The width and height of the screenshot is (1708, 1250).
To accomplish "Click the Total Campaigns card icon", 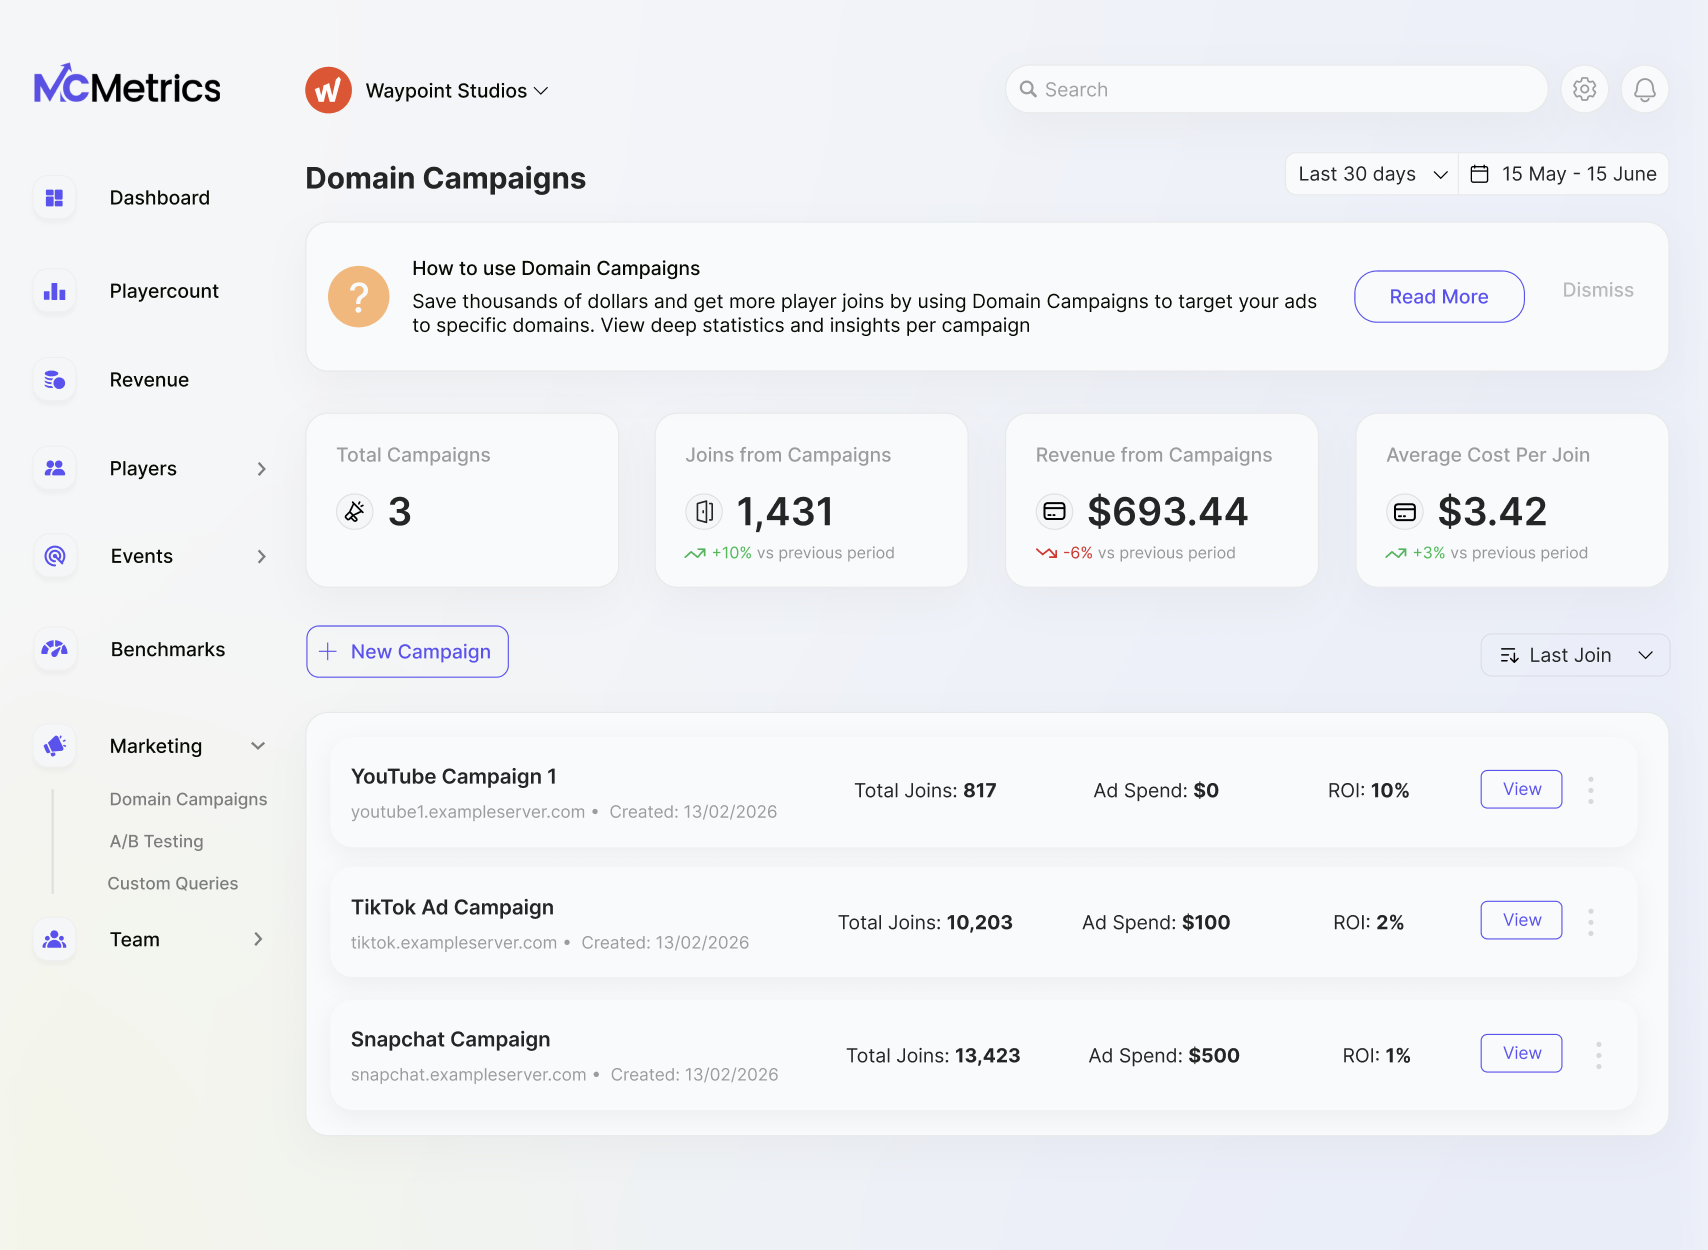I will coord(355,511).
